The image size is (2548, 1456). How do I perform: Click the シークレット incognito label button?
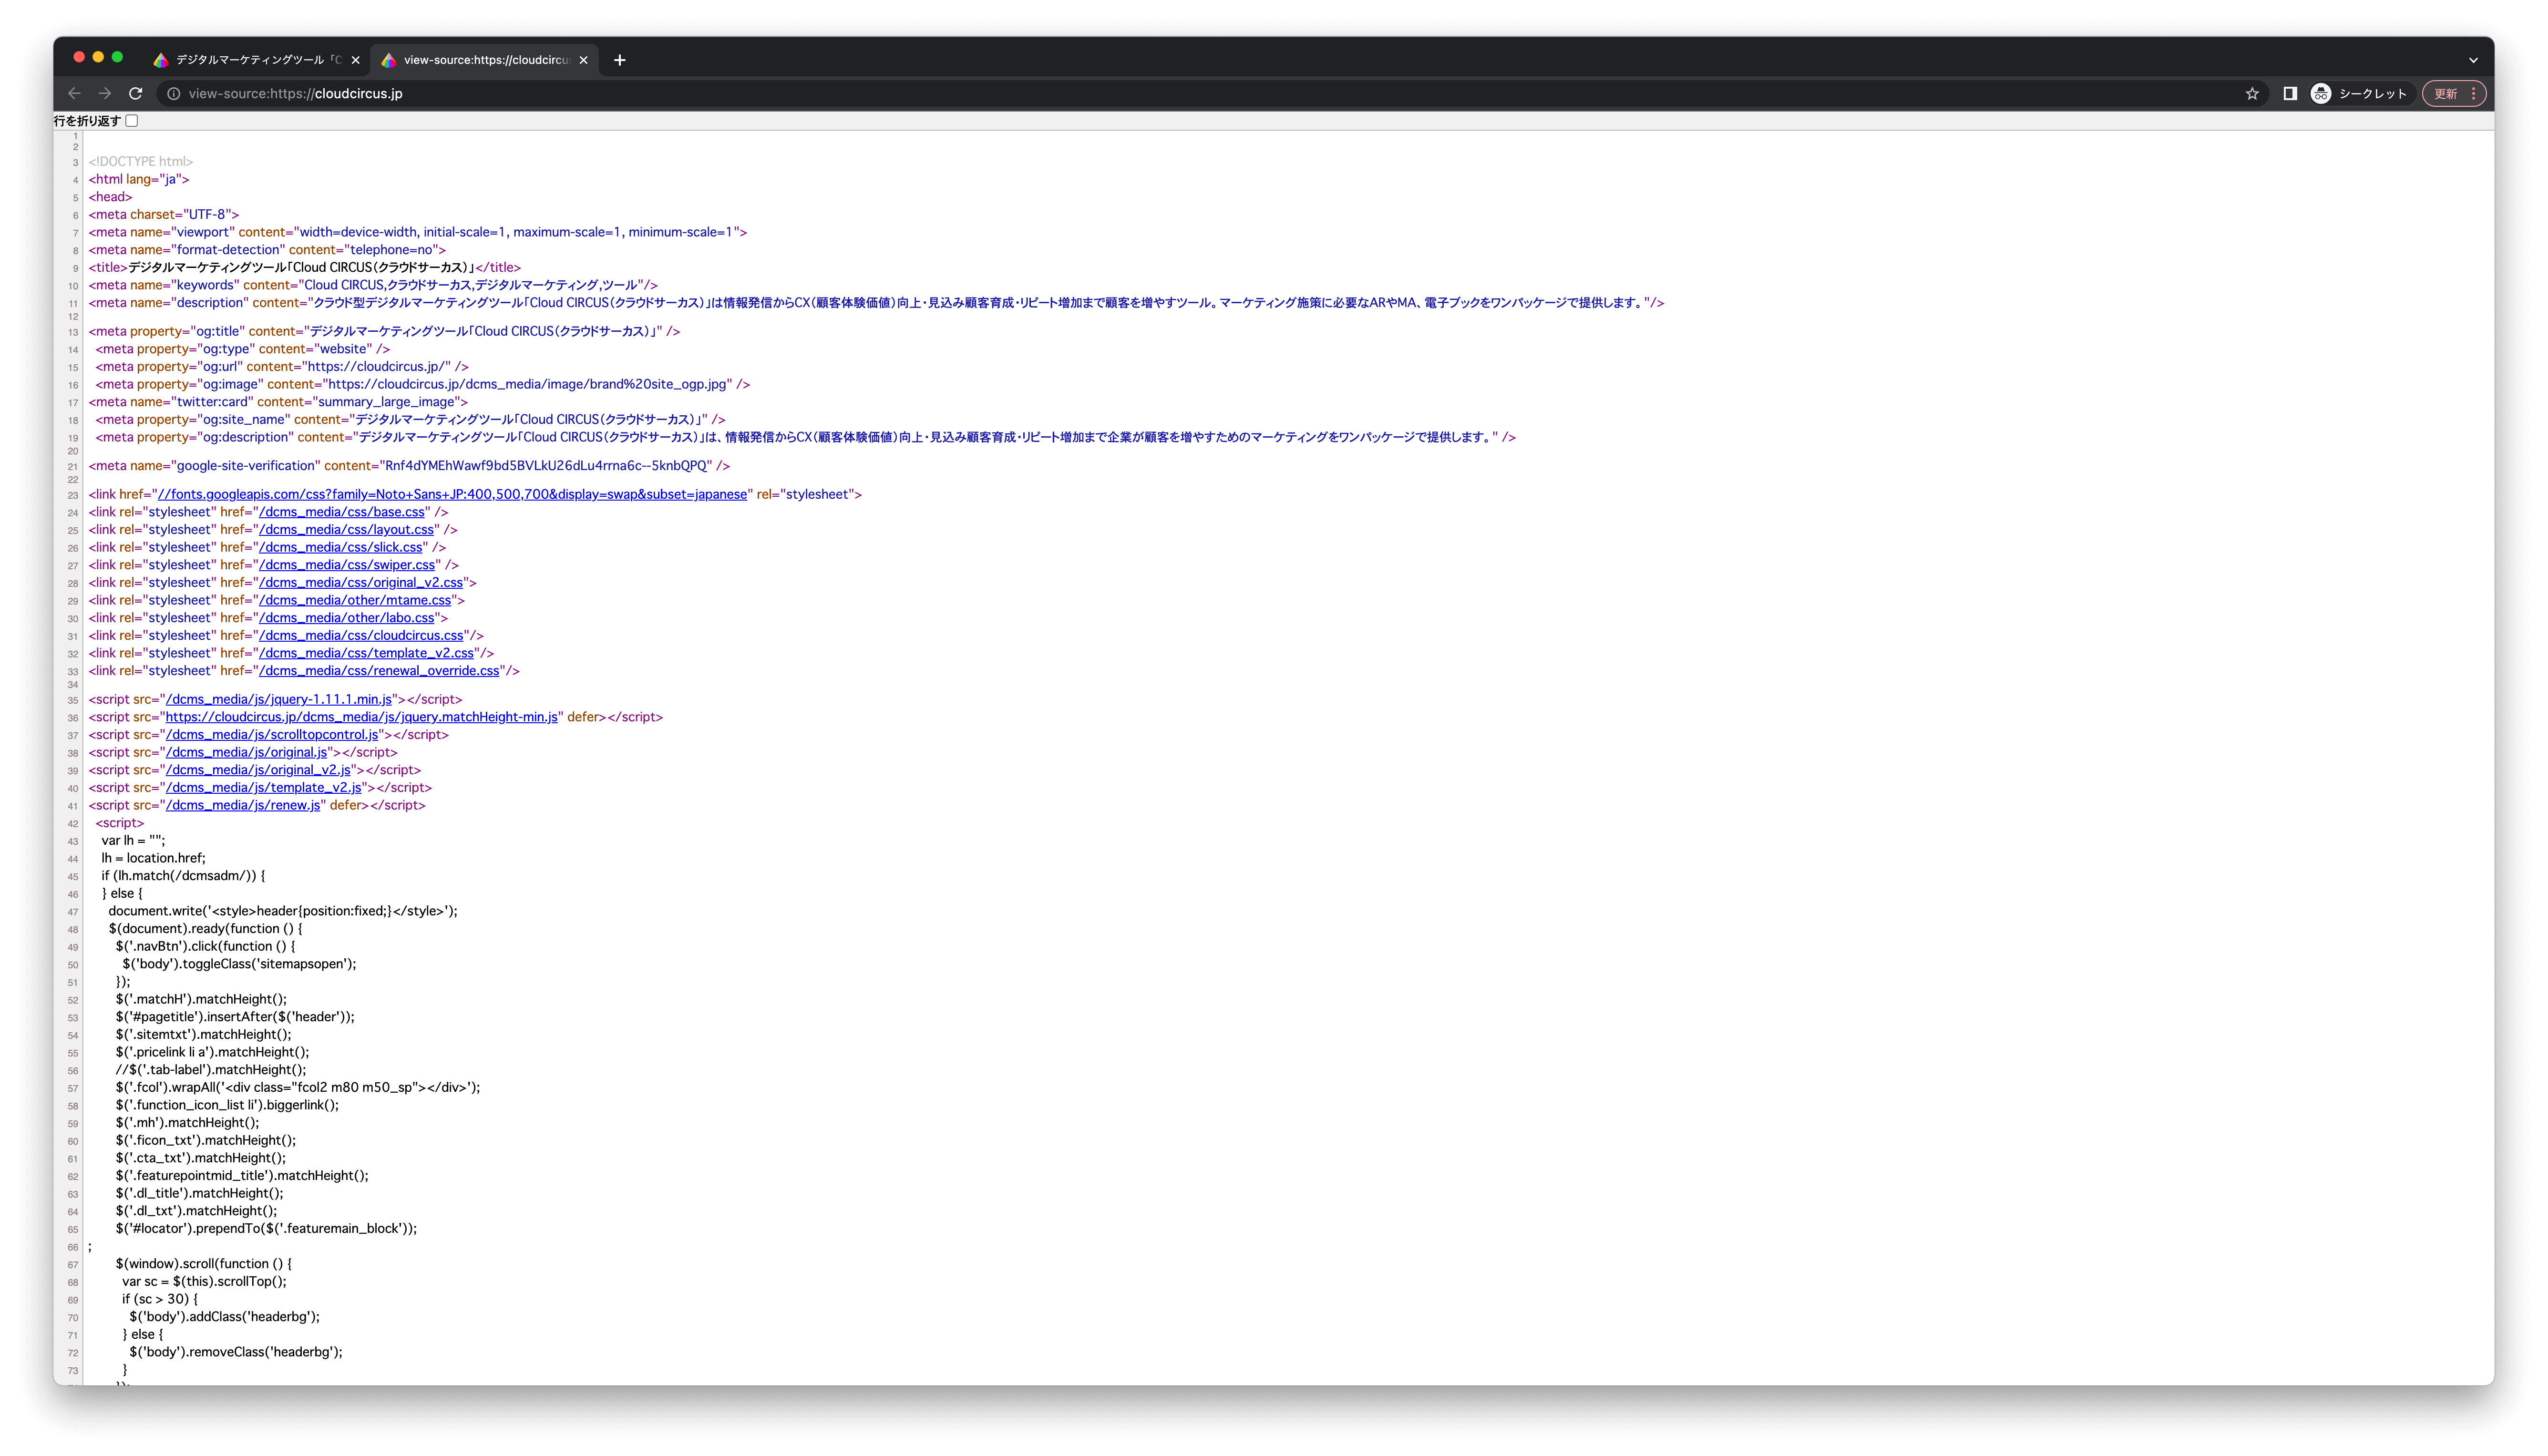pyautogui.click(x=2361, y=93)
